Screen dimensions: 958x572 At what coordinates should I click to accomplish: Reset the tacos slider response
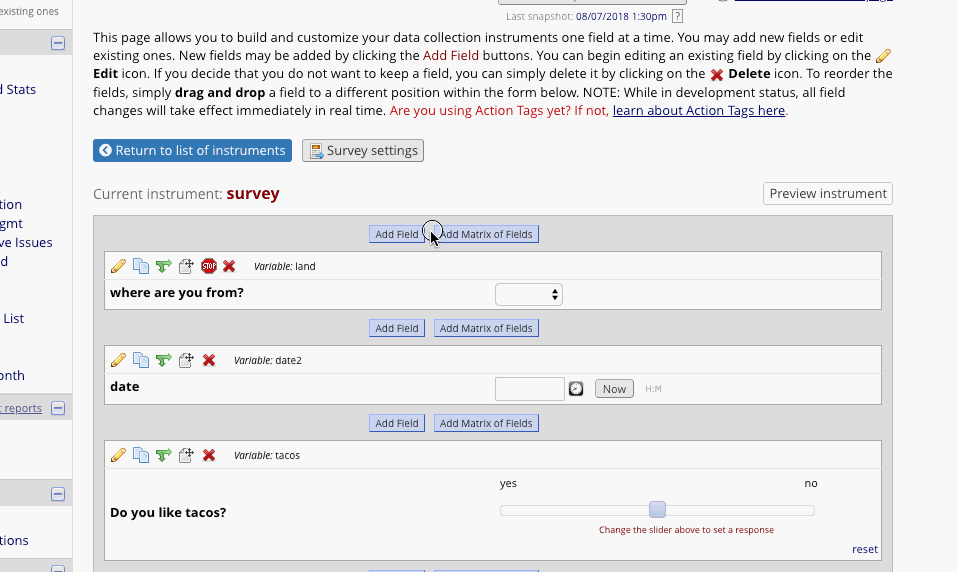tap(865, 549)
